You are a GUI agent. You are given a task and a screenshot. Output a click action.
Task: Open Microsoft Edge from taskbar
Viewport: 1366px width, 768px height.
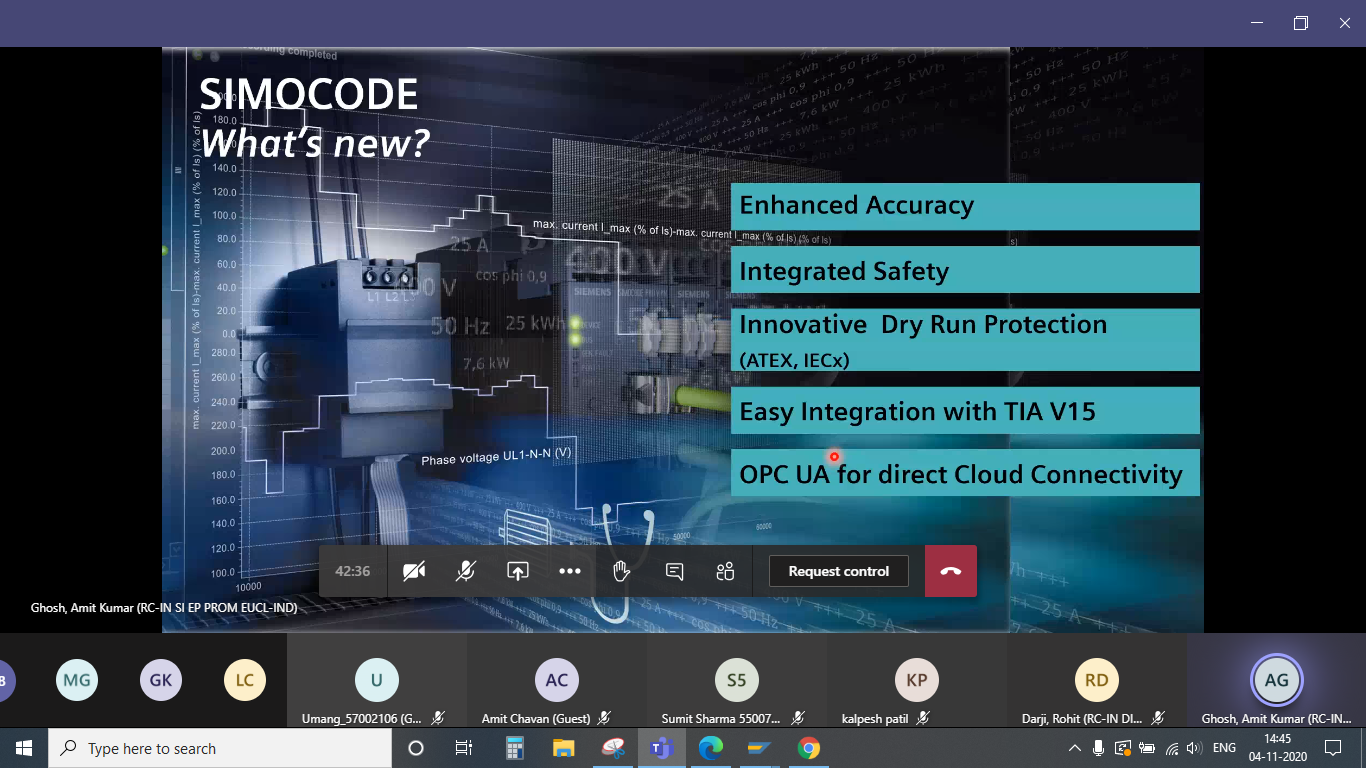[x=711, y=748]
